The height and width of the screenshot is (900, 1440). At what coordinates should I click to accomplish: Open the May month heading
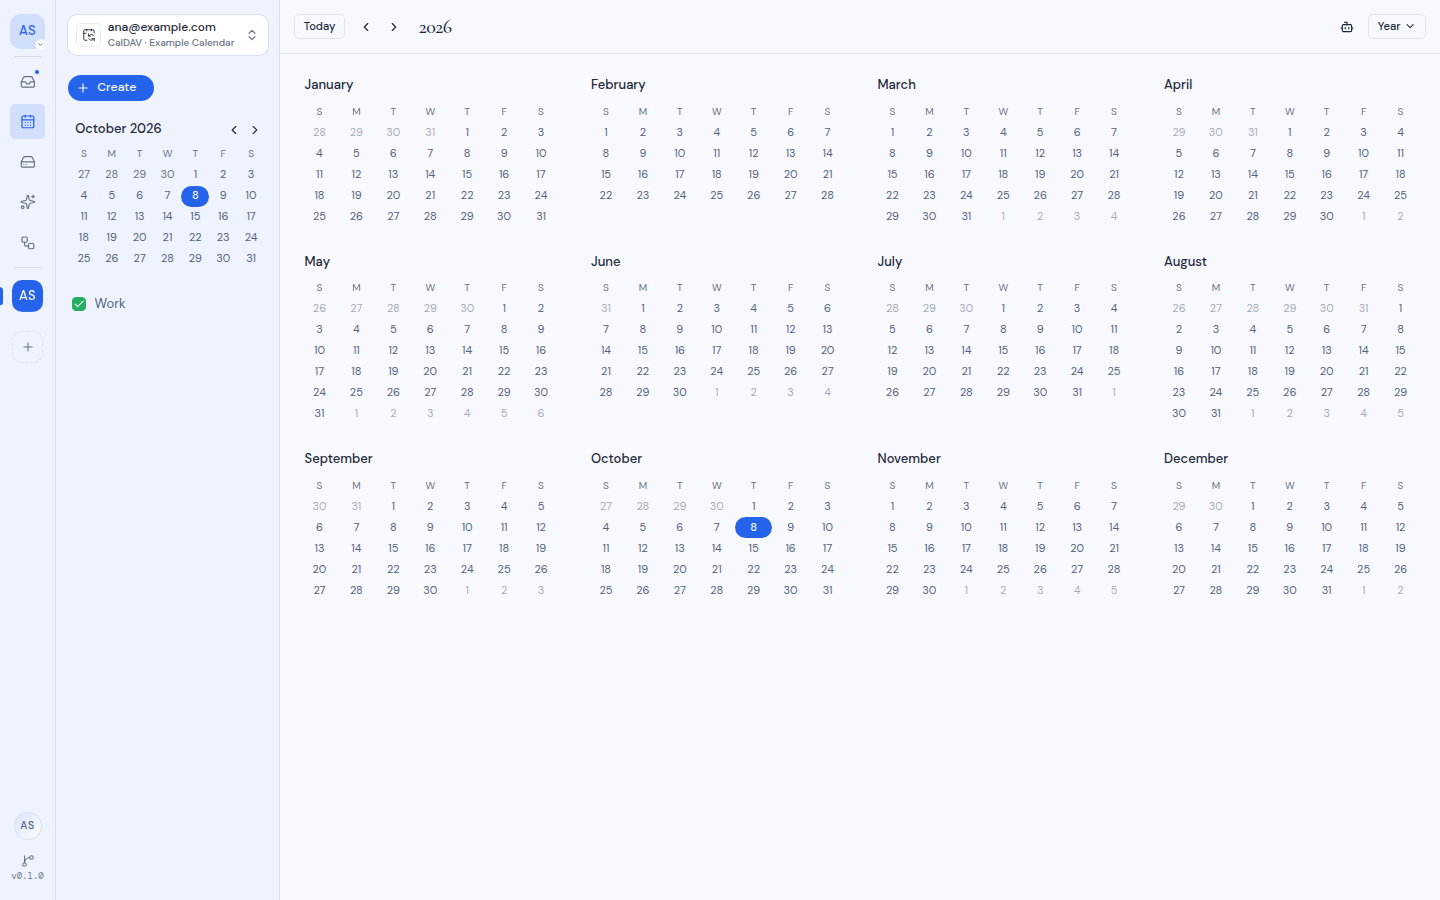317,262
